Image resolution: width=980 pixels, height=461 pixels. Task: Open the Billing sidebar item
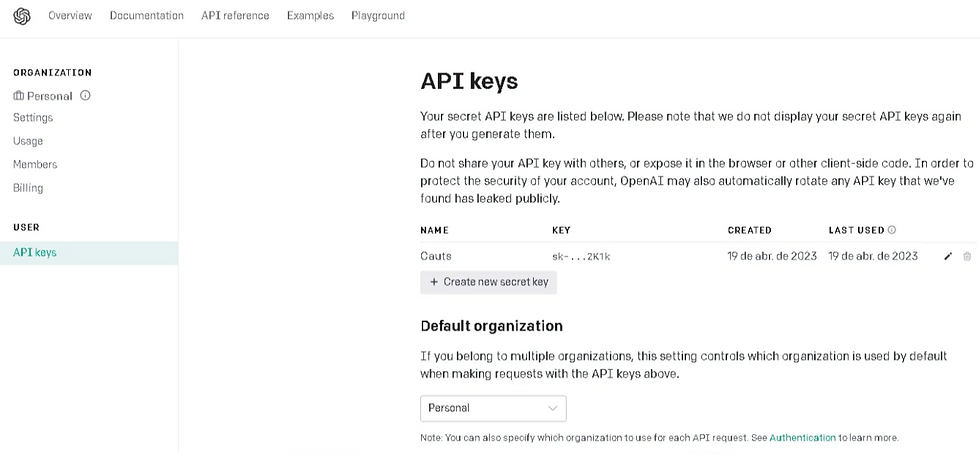click(28, 188)
